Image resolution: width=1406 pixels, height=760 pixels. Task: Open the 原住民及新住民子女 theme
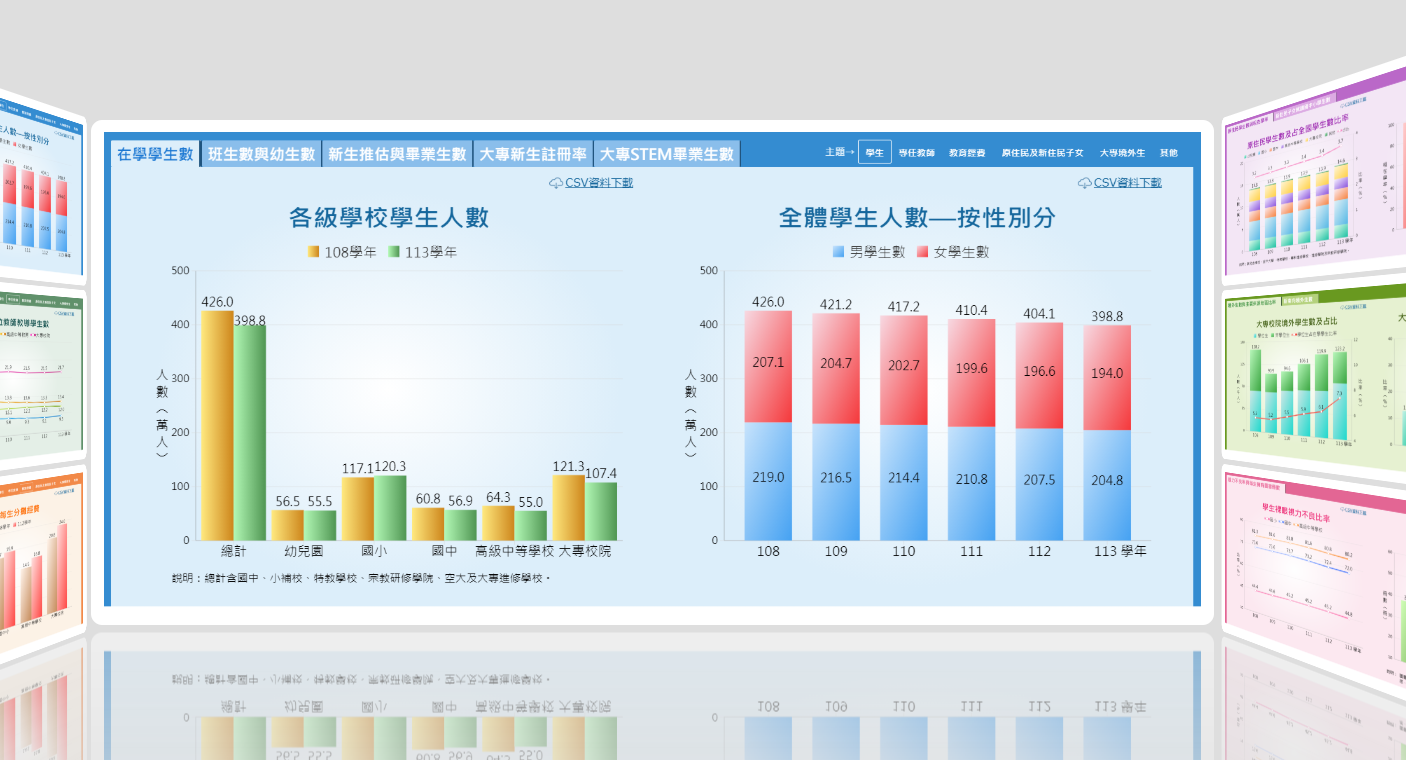tap(1043, 153)
